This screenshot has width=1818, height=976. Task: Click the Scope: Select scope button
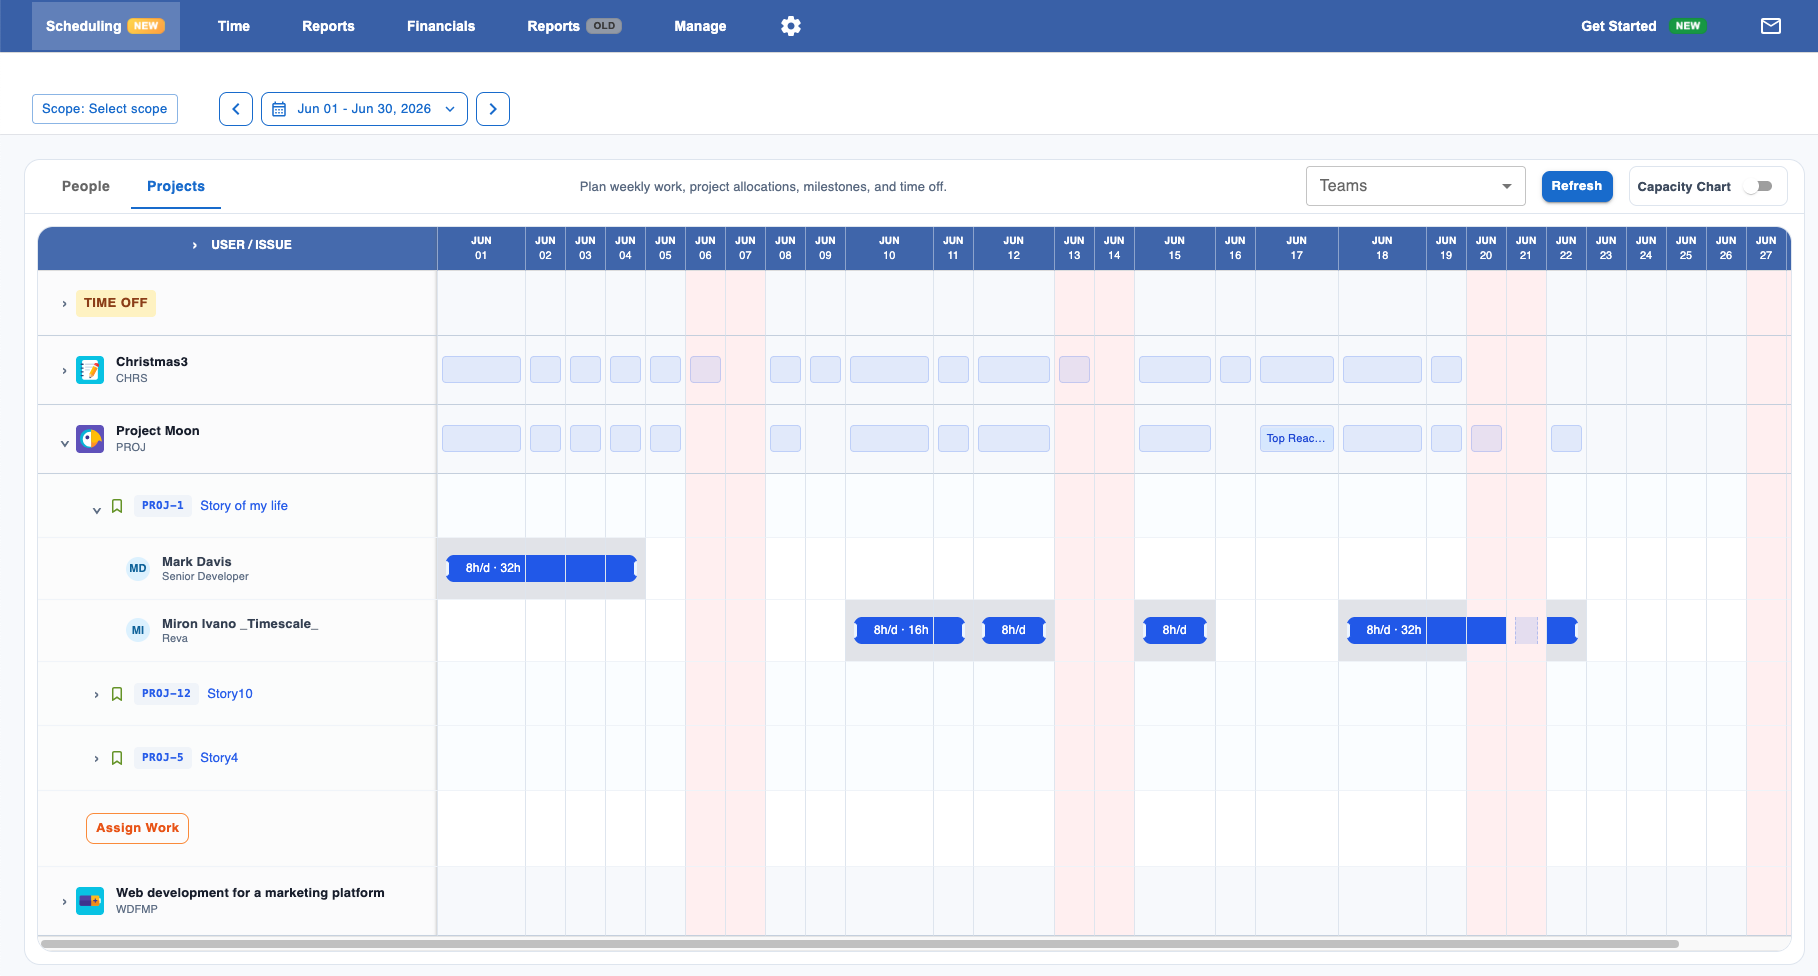[105, 109]
